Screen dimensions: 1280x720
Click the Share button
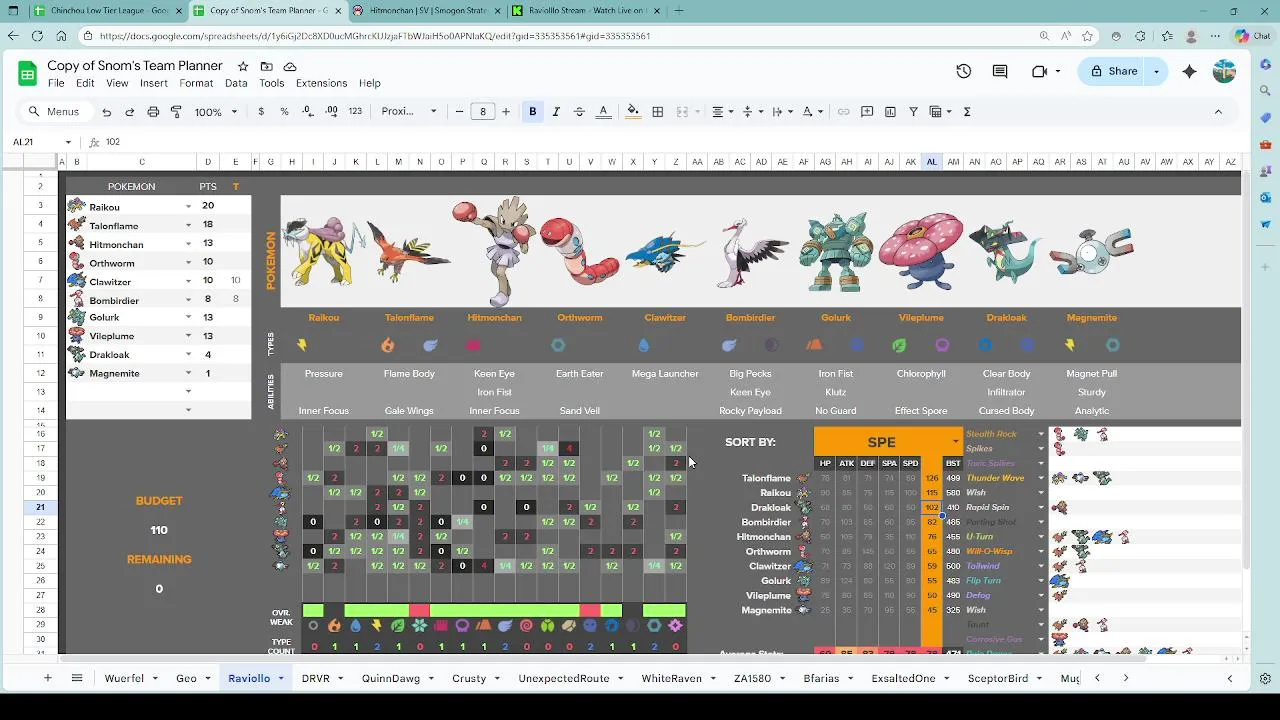tap(1113, 71)
